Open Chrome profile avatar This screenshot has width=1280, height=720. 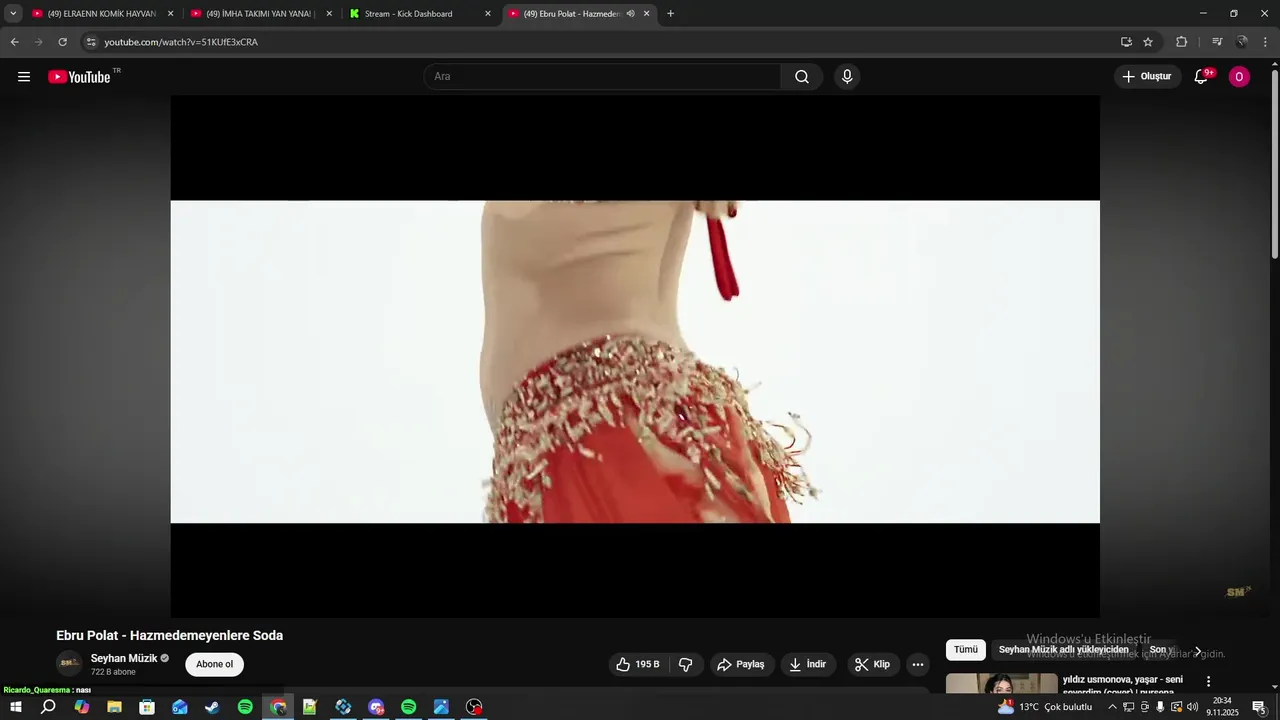pos(1242,42)
